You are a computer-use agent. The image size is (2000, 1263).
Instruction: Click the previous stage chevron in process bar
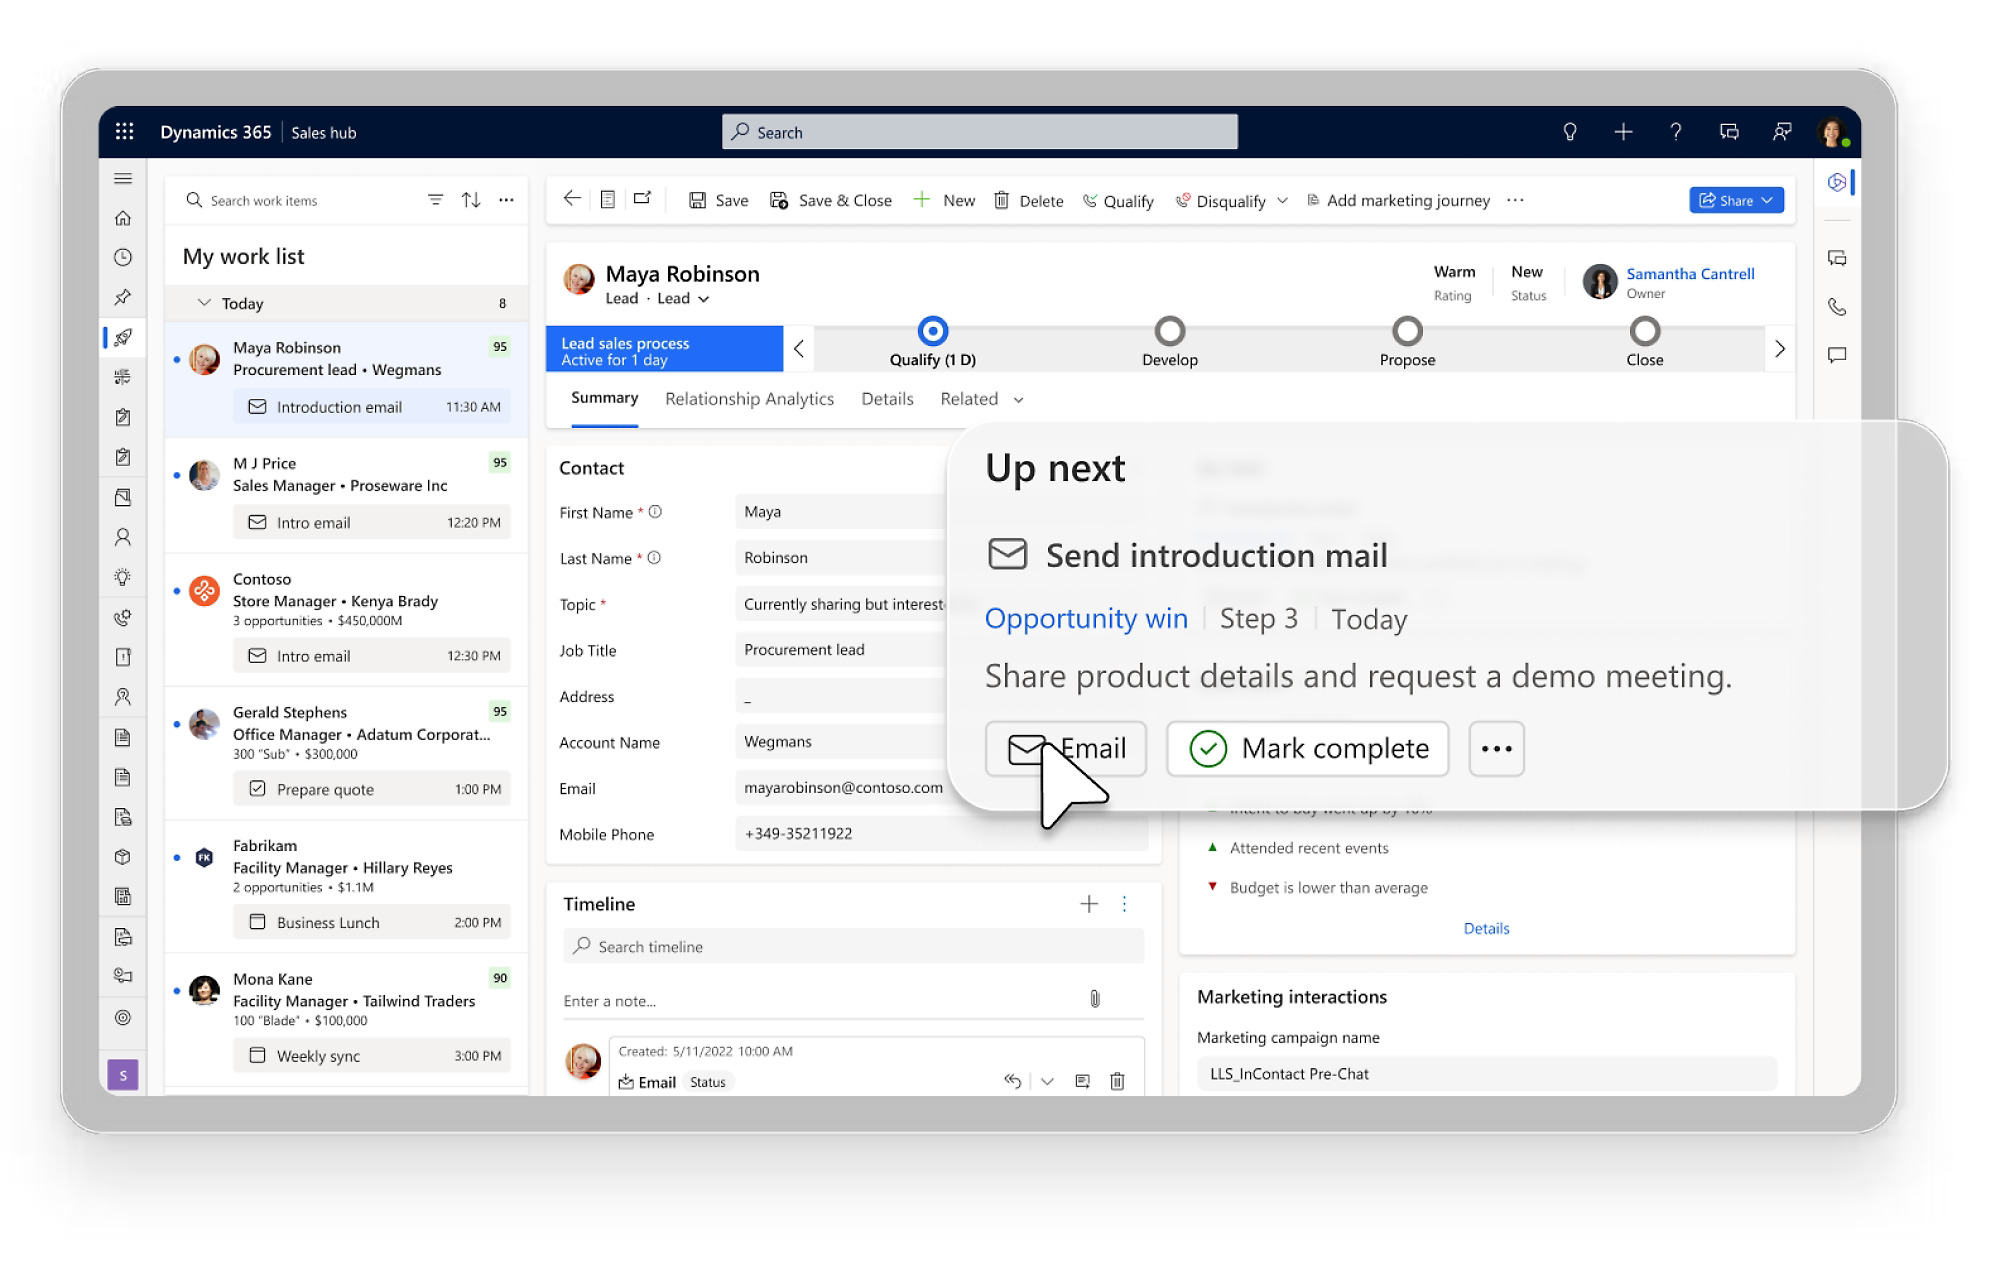(799, 349)
